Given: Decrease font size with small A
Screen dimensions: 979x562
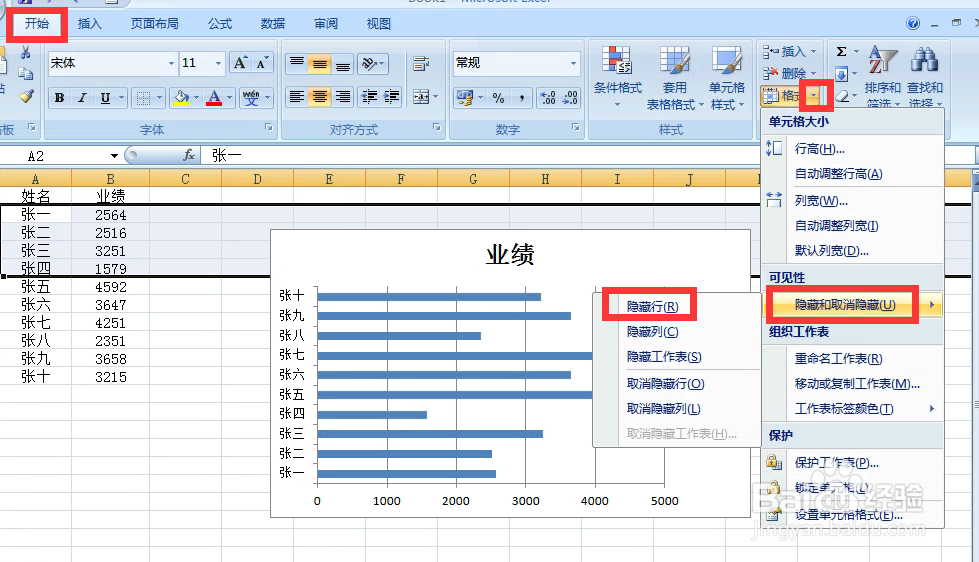Looking at the screenshot, I should pos(262,62).
